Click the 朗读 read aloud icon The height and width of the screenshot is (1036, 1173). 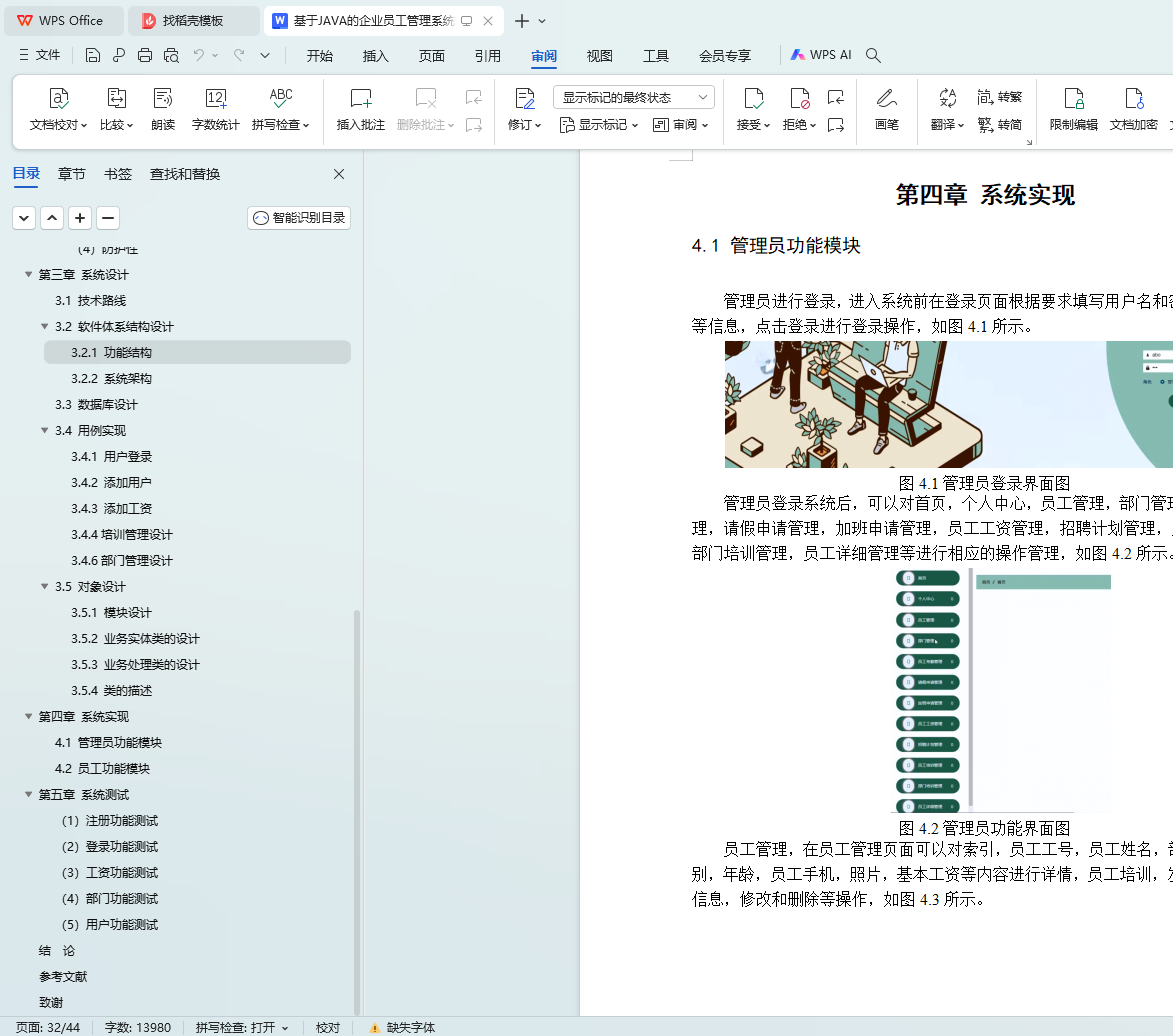[163, 98]
